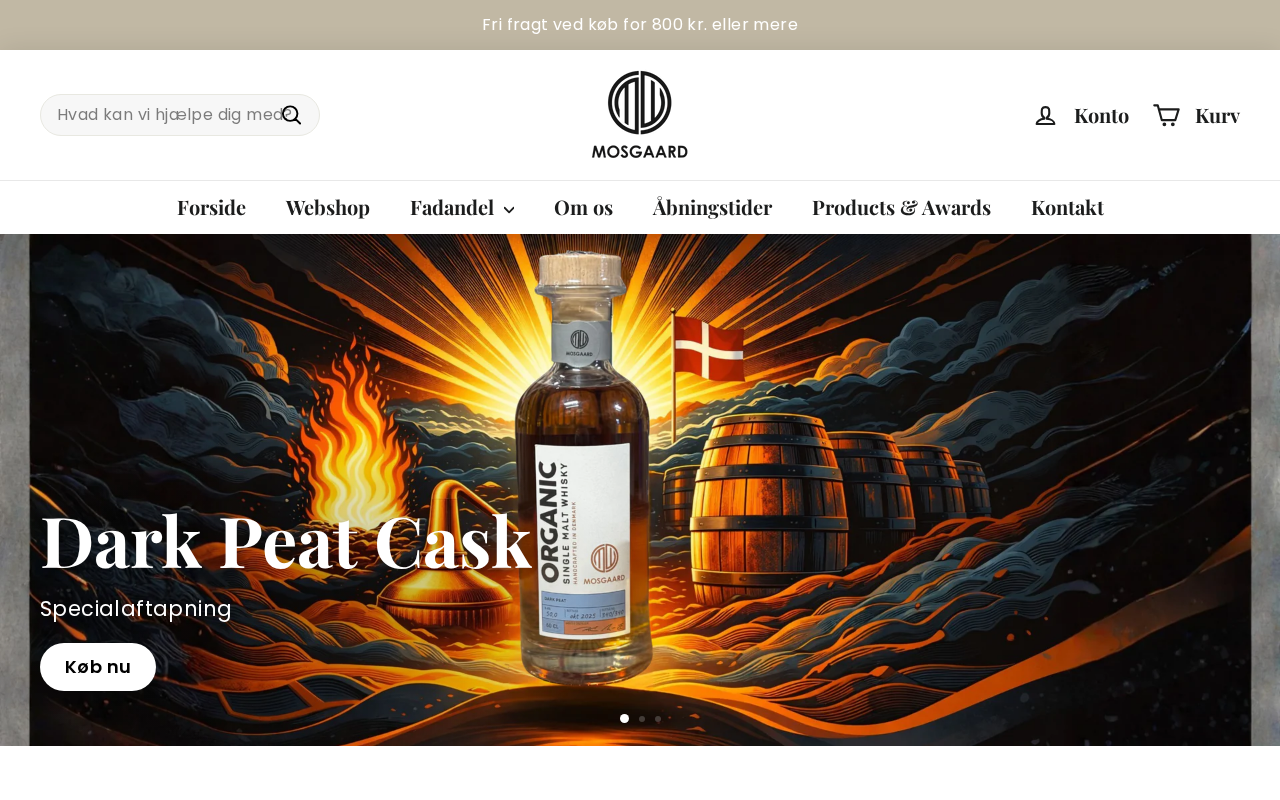1280x800 pixels.
Task: Select the first slideshow dot
Action: tap(625, 718)
